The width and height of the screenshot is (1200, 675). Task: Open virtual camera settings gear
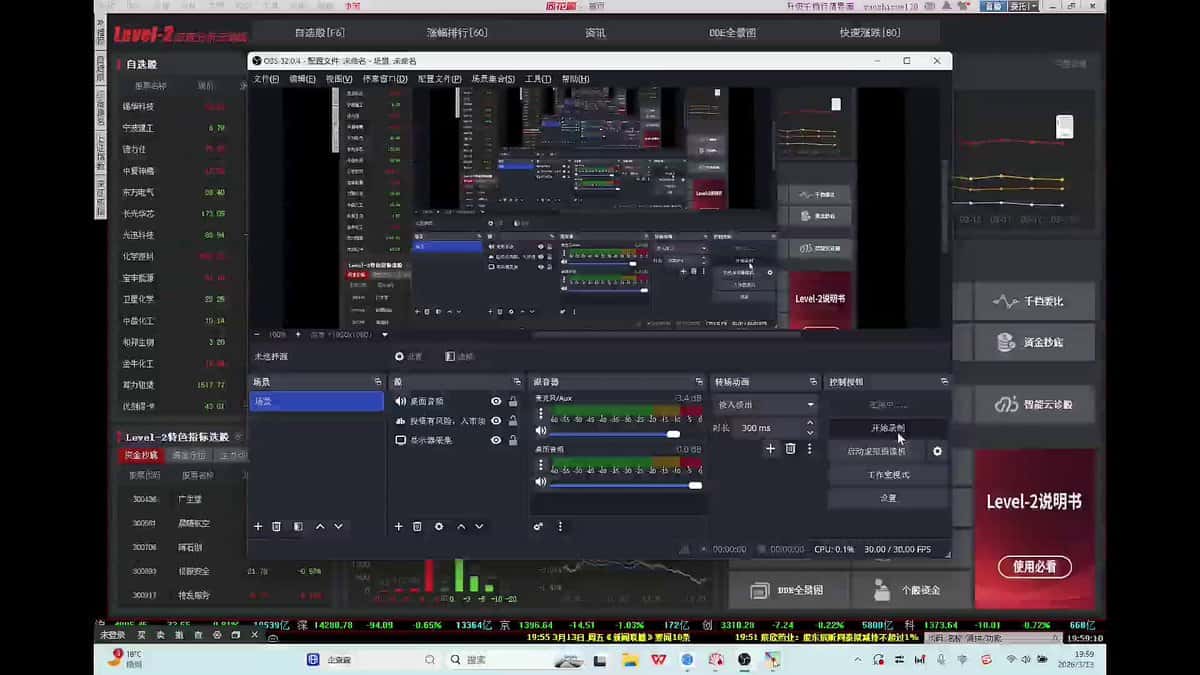[937, 452]
